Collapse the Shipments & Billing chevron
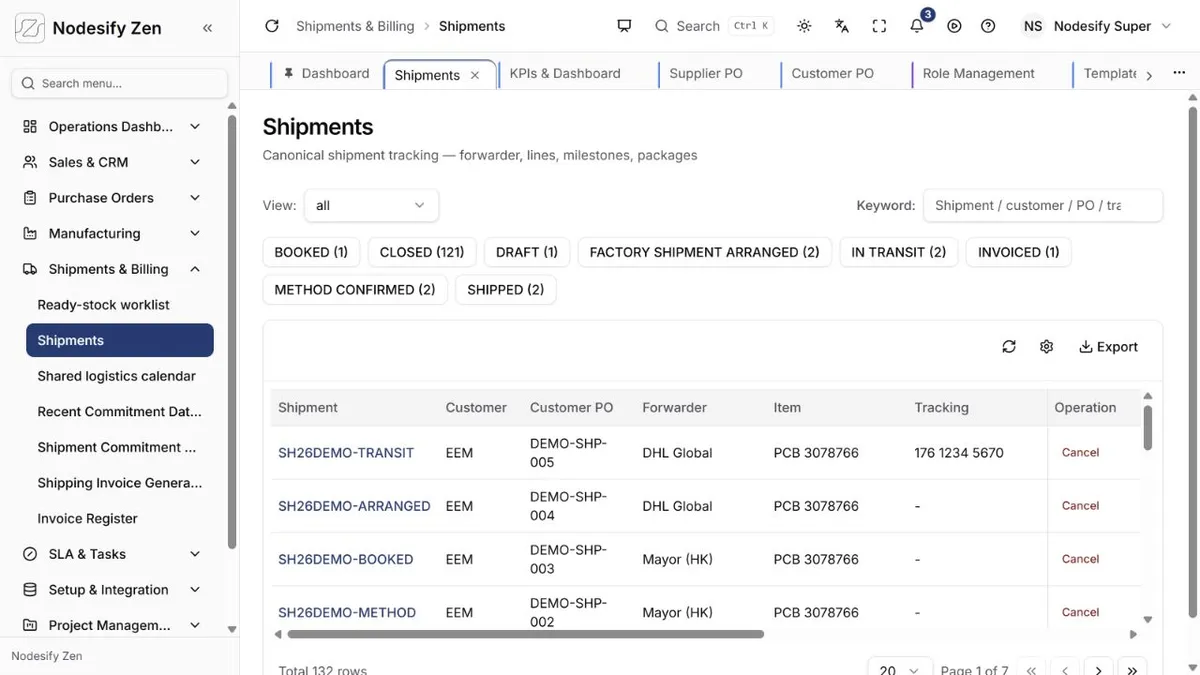The width and height of the screenshot is (1200, 675). (195, 269)
